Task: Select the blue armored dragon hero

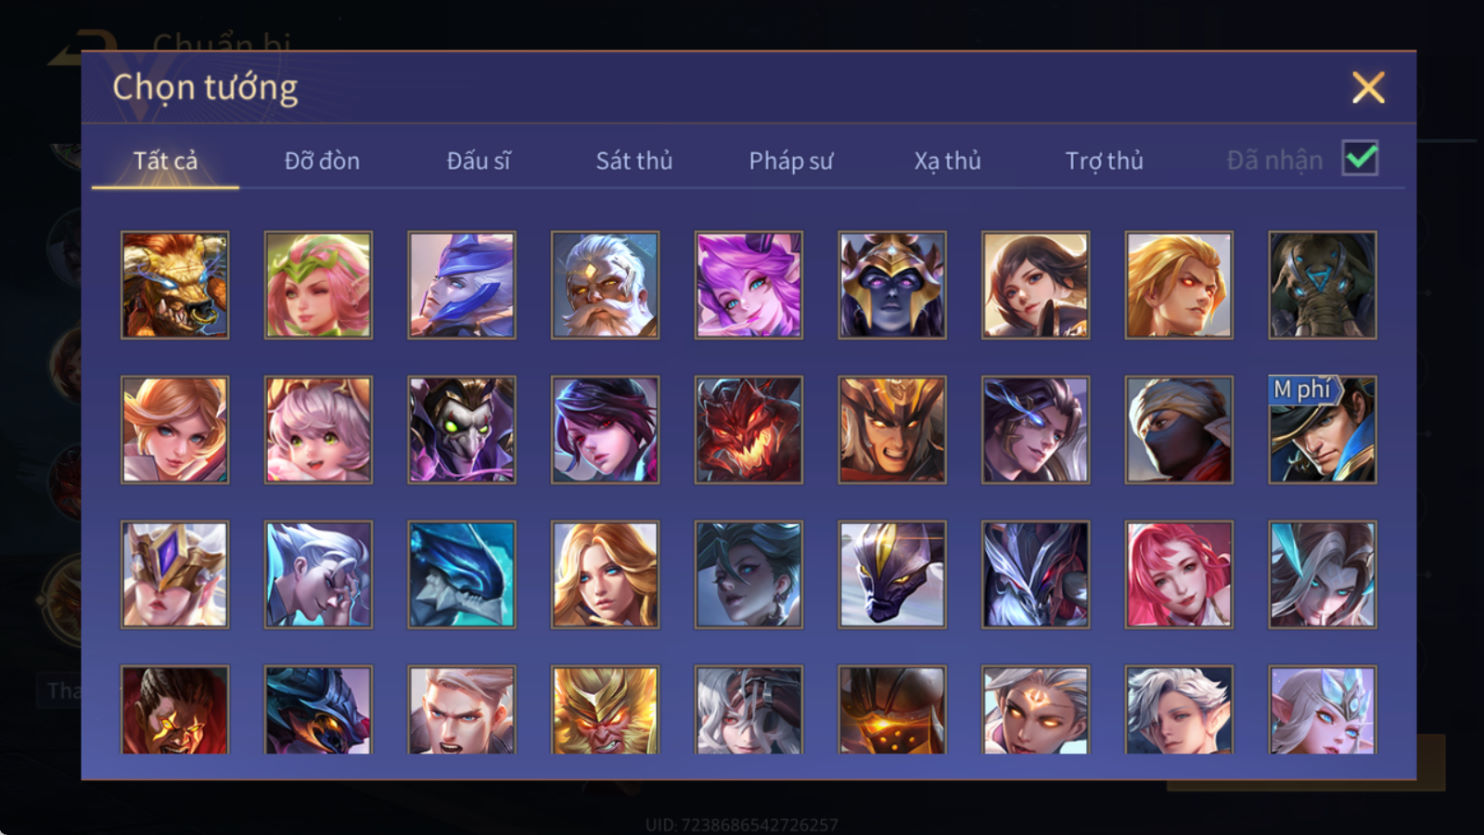Action: click(x=461, y=575)
